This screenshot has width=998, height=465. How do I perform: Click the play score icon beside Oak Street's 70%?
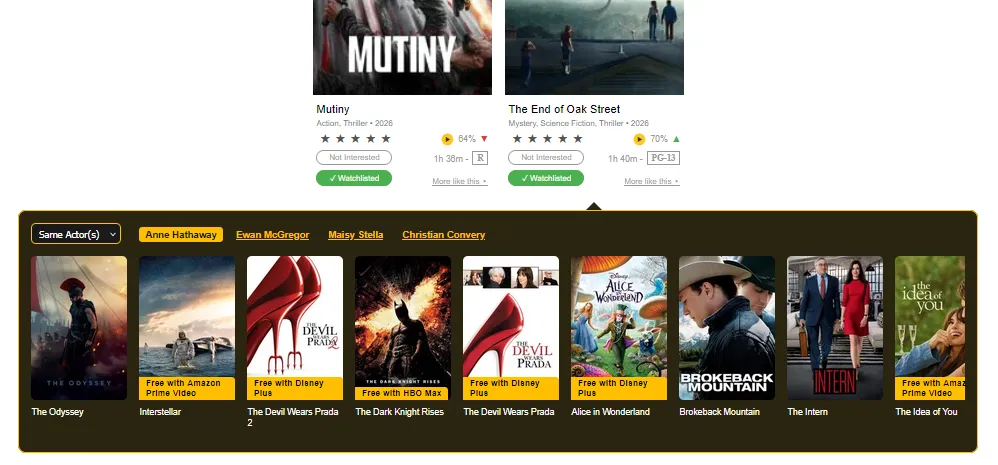pyautogui.click(x=639, y=139)
